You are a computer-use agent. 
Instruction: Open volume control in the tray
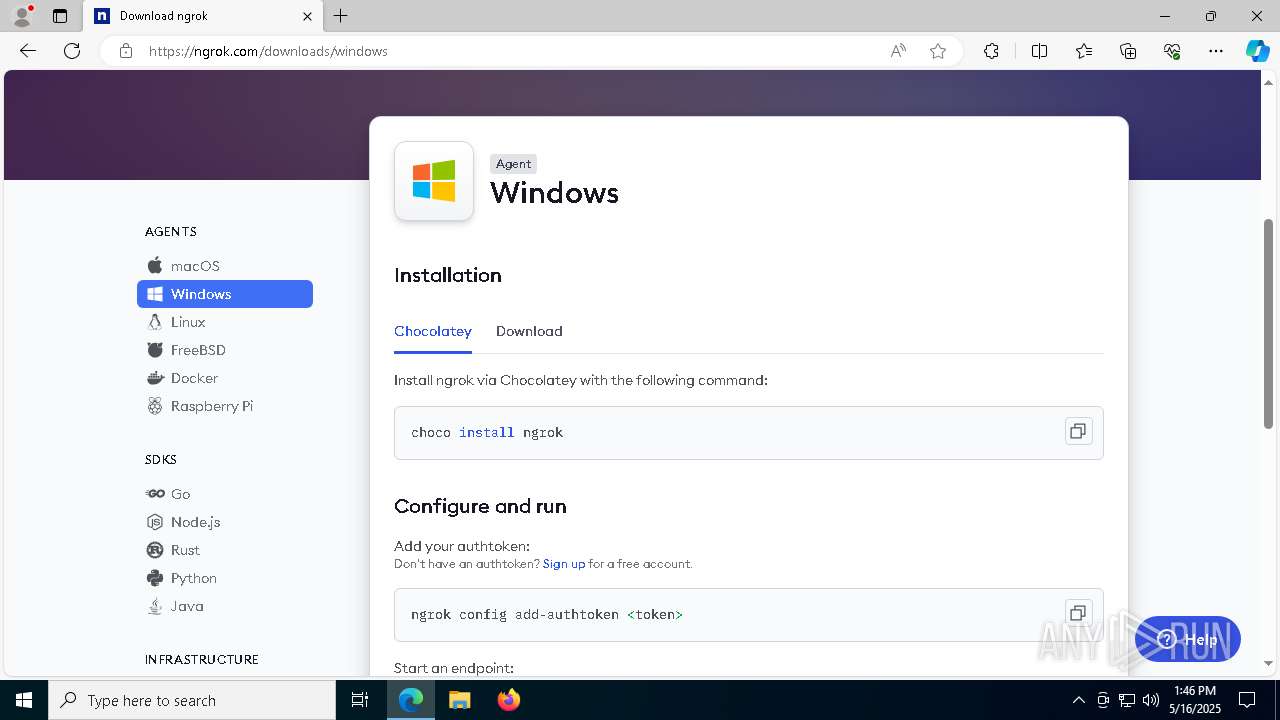[1151, 700]
